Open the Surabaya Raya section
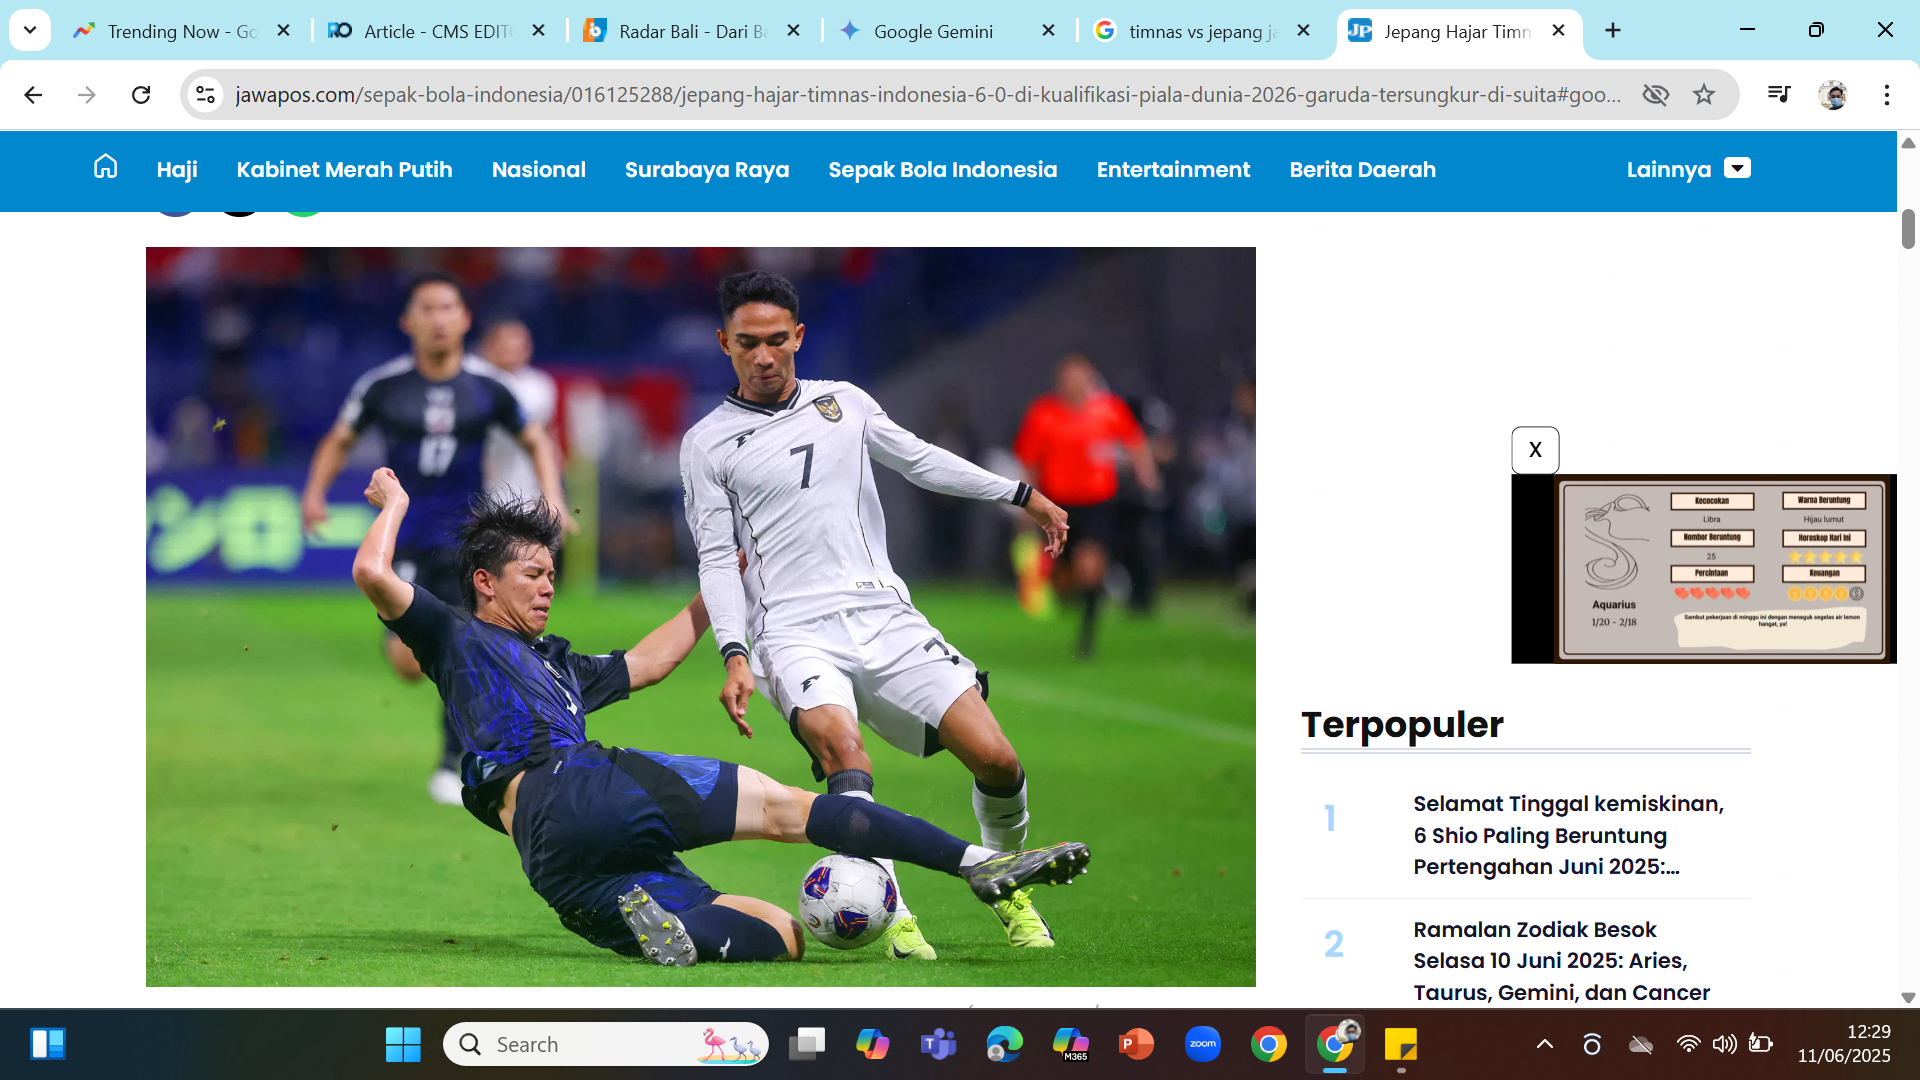The height and width of the screenshot is (1080, 1920). tap(707, 170)
